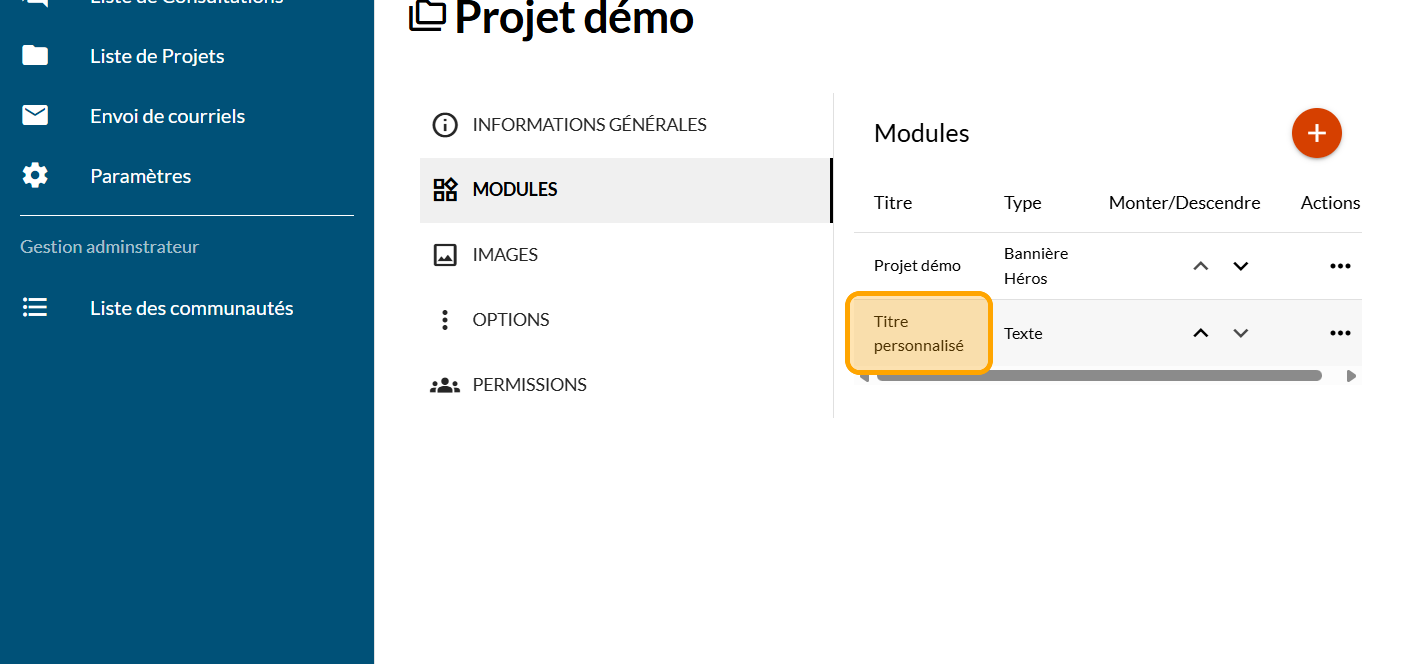
Task: Open the Options tab
Action: (510, 320)
